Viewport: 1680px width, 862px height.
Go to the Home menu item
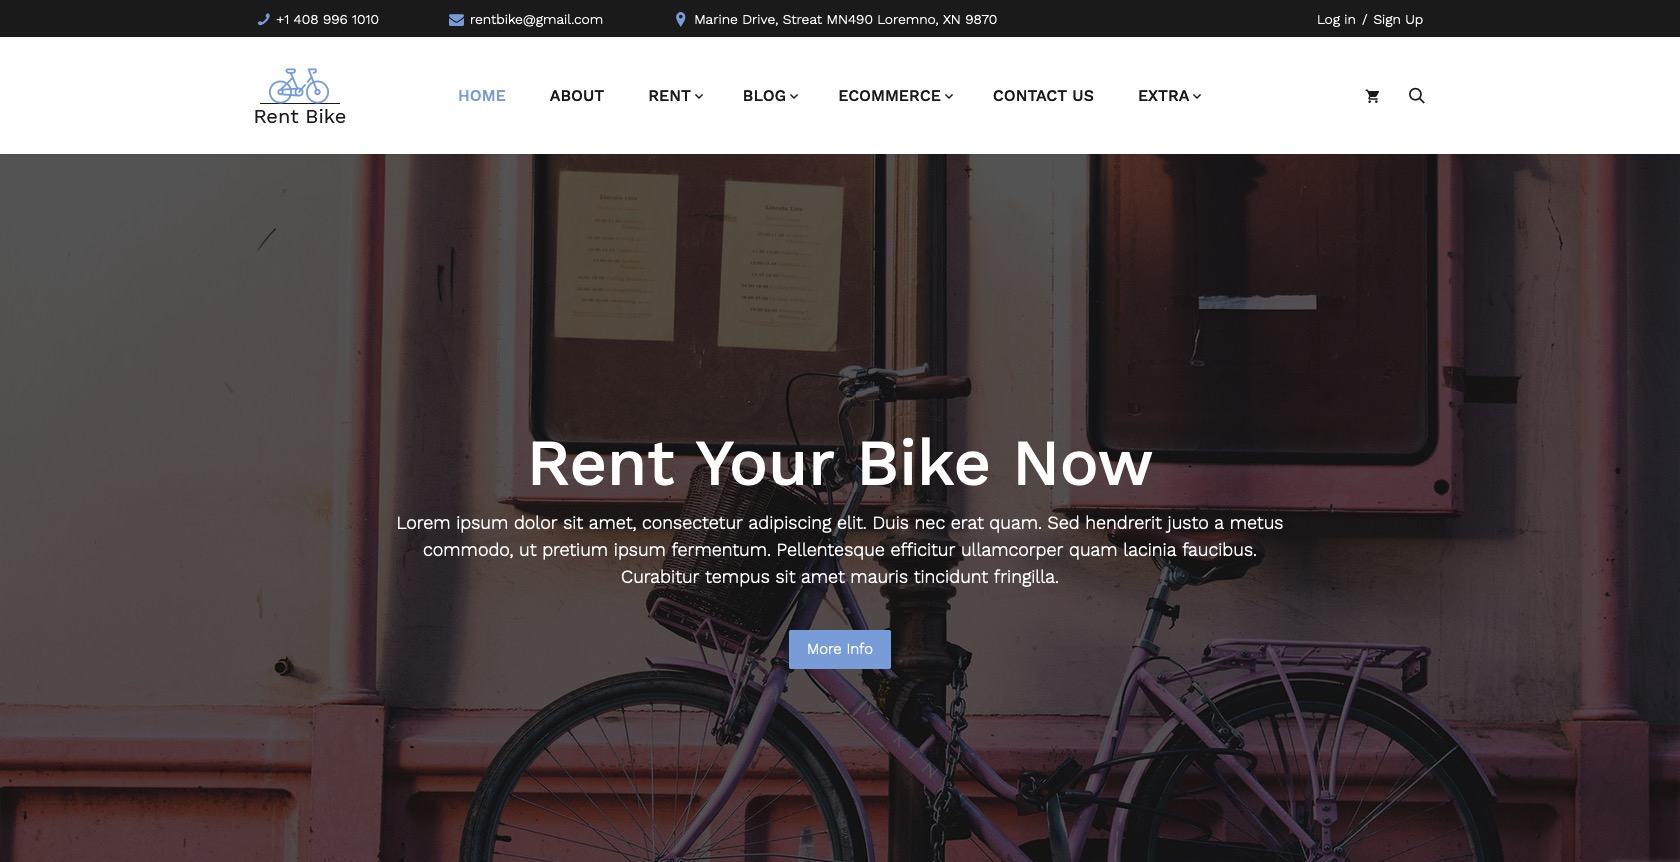[482, 96]
